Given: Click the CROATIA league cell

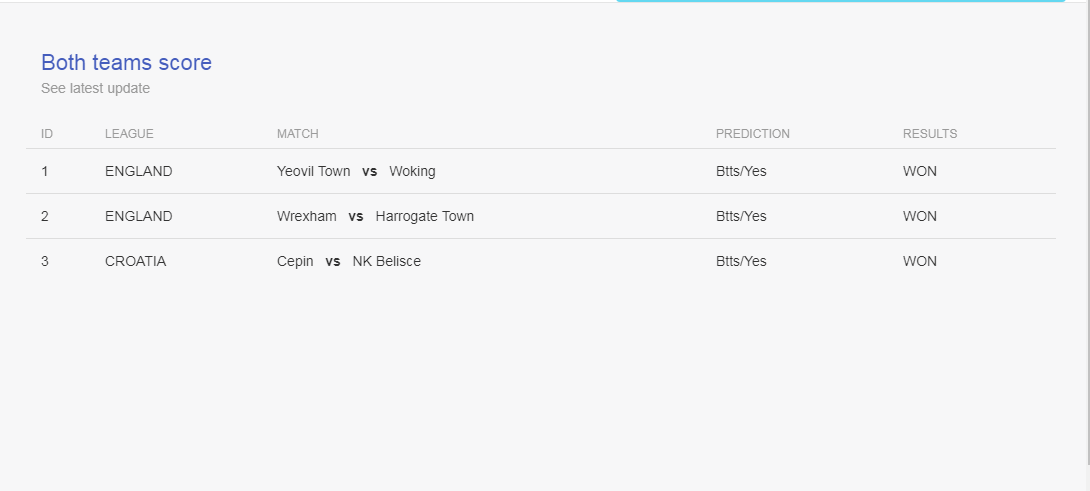Looking at the screenshot, I should pos(136,261).
